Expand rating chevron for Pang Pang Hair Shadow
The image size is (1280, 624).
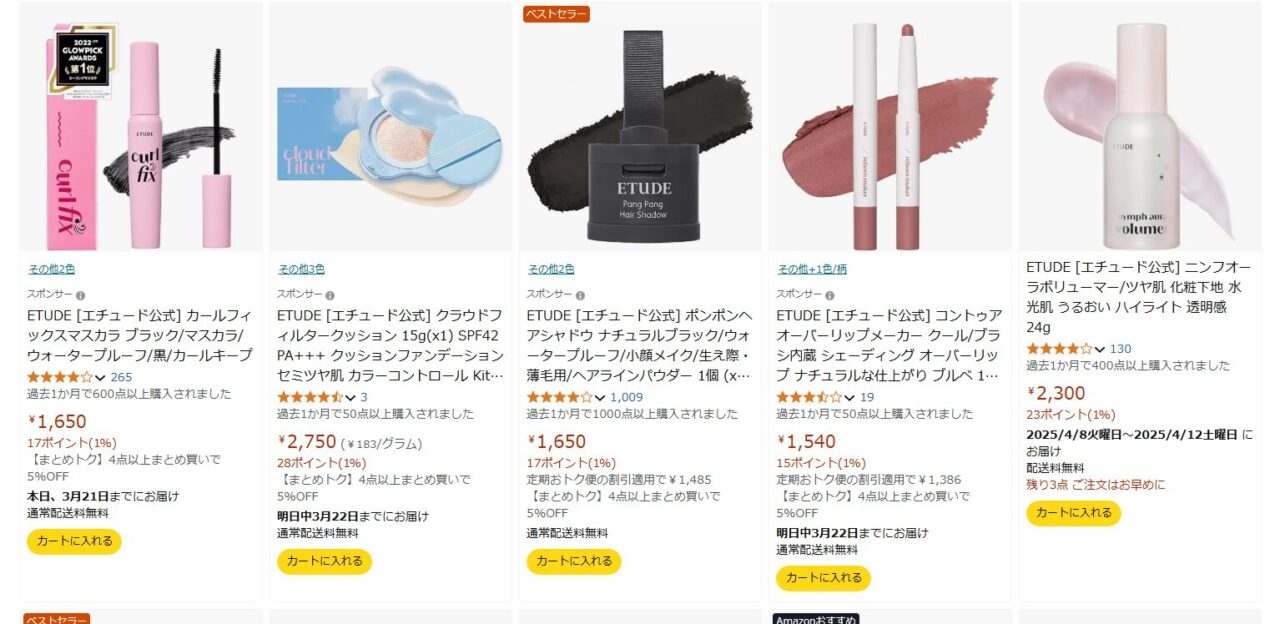600,398
